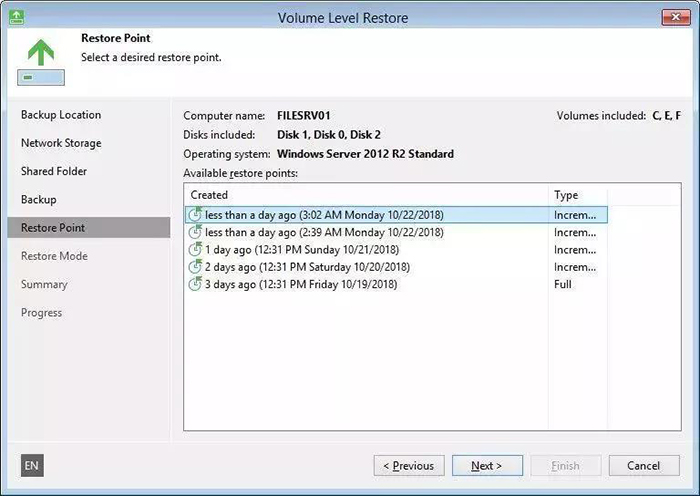Click the Available restore points label
Viewport: 700px width, 496px height.
pos(241,173)
